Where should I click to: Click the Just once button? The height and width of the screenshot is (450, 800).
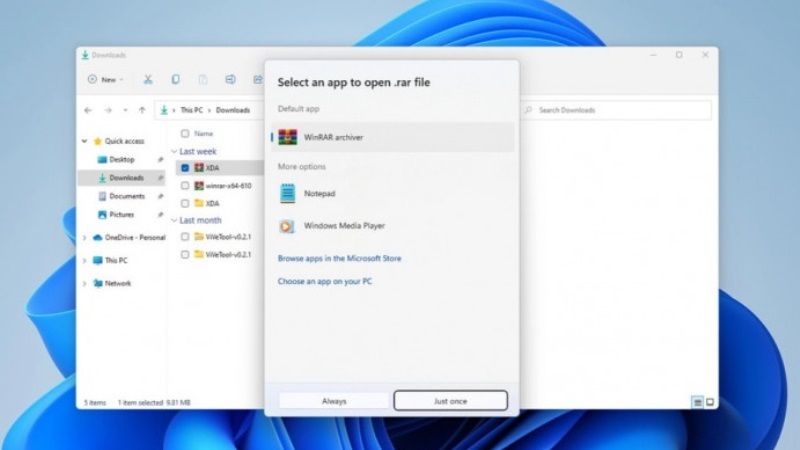(x=451, y=401)
